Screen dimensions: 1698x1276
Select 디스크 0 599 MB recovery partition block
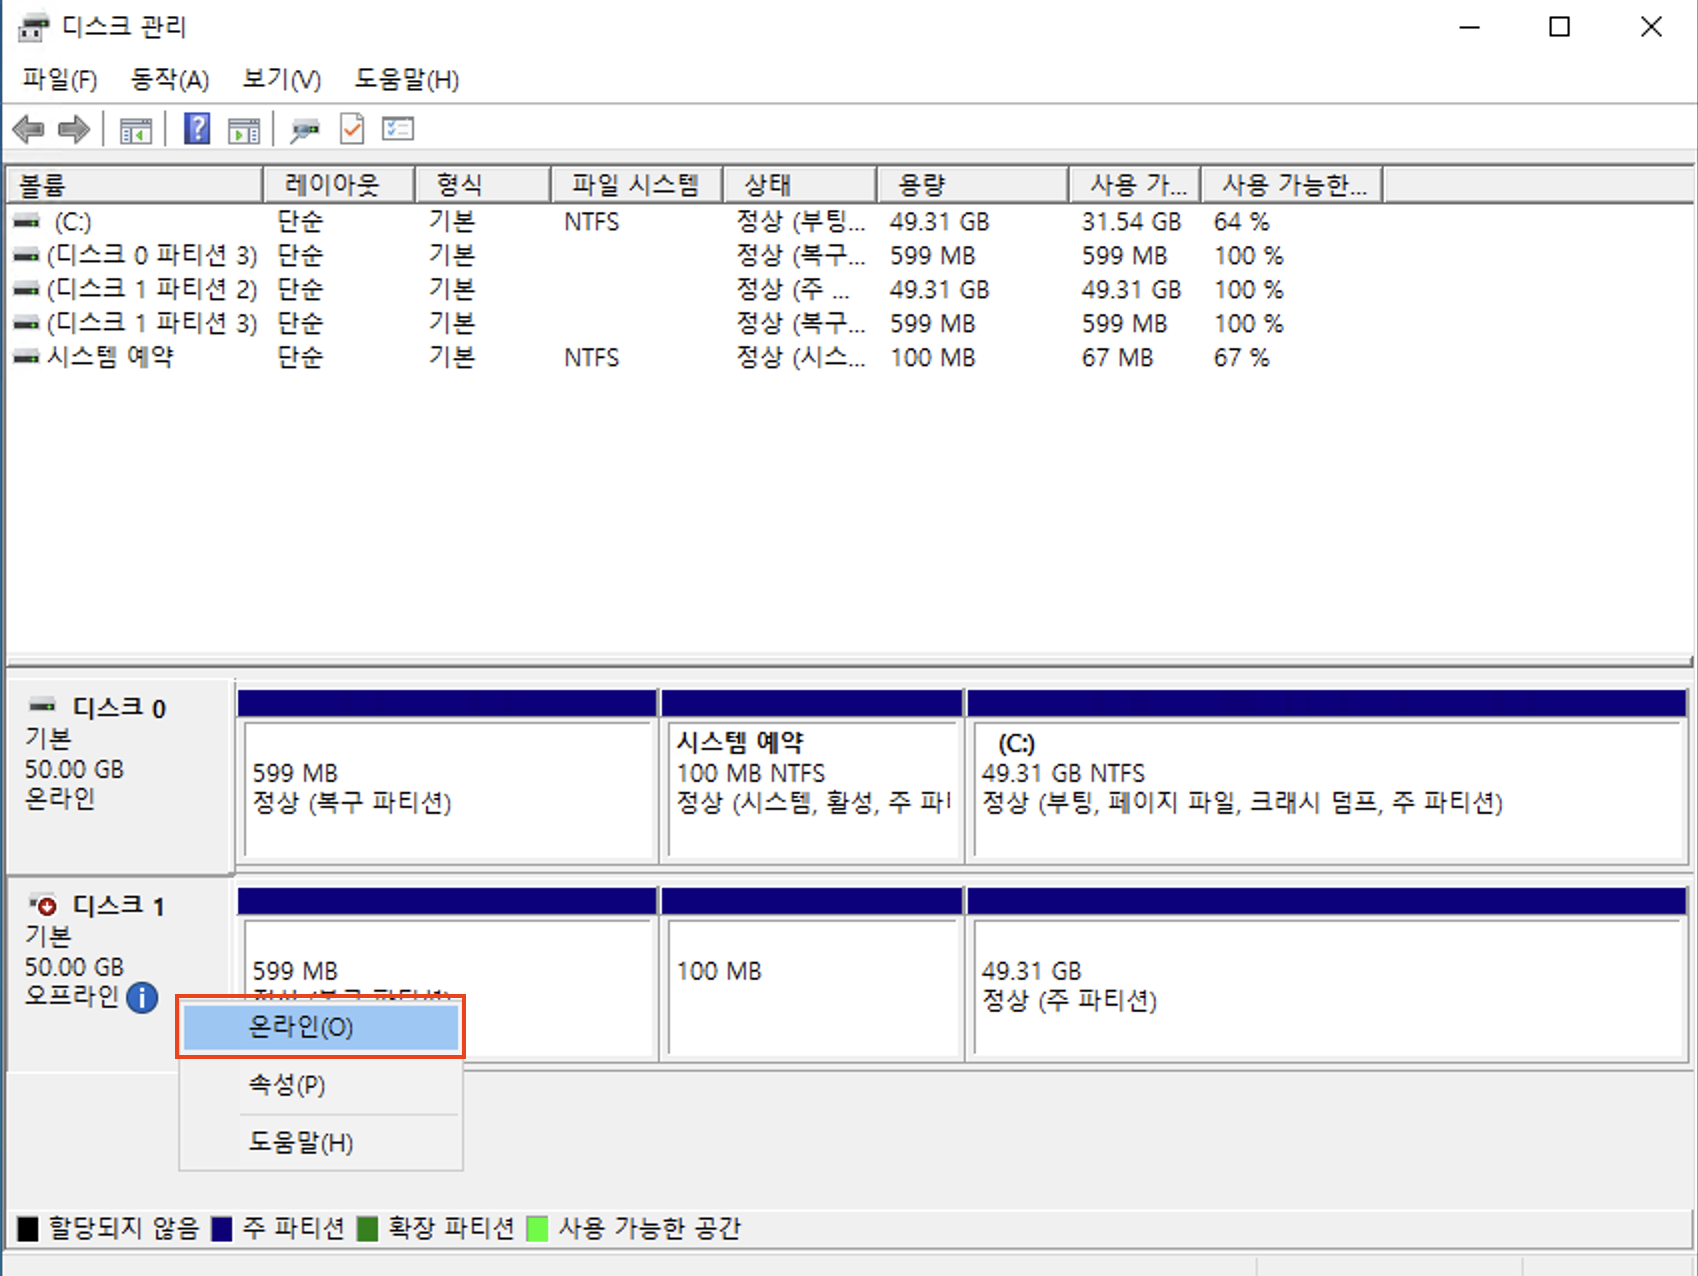click(447, 775)
